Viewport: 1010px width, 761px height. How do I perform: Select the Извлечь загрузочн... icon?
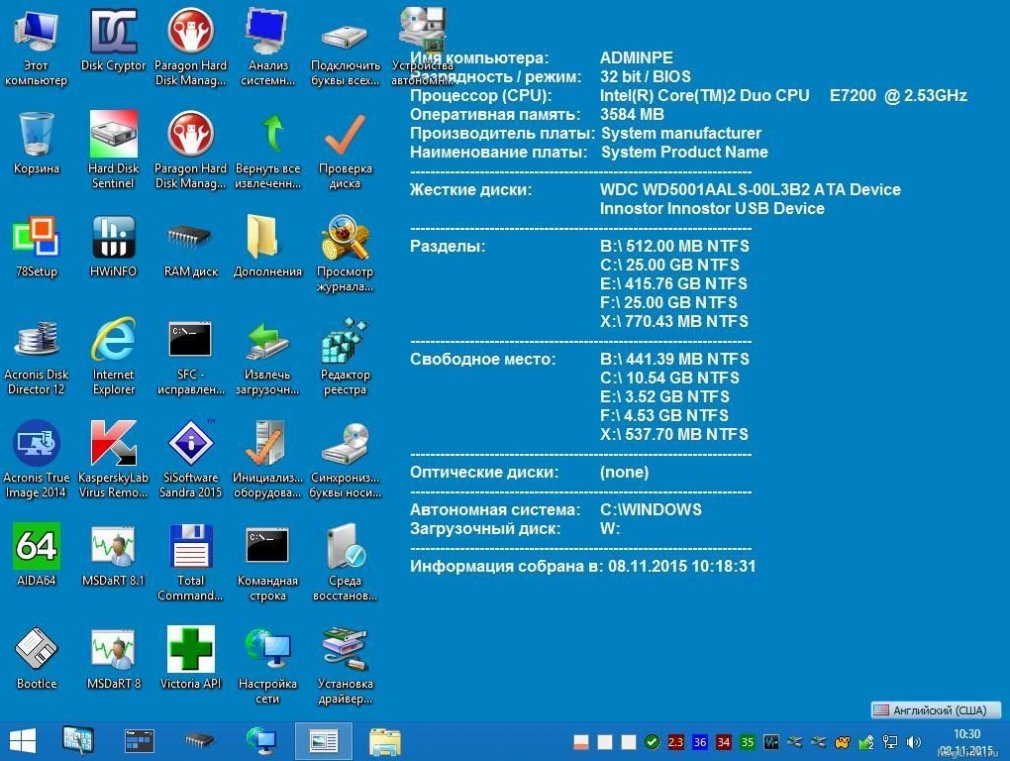point(268,357)
